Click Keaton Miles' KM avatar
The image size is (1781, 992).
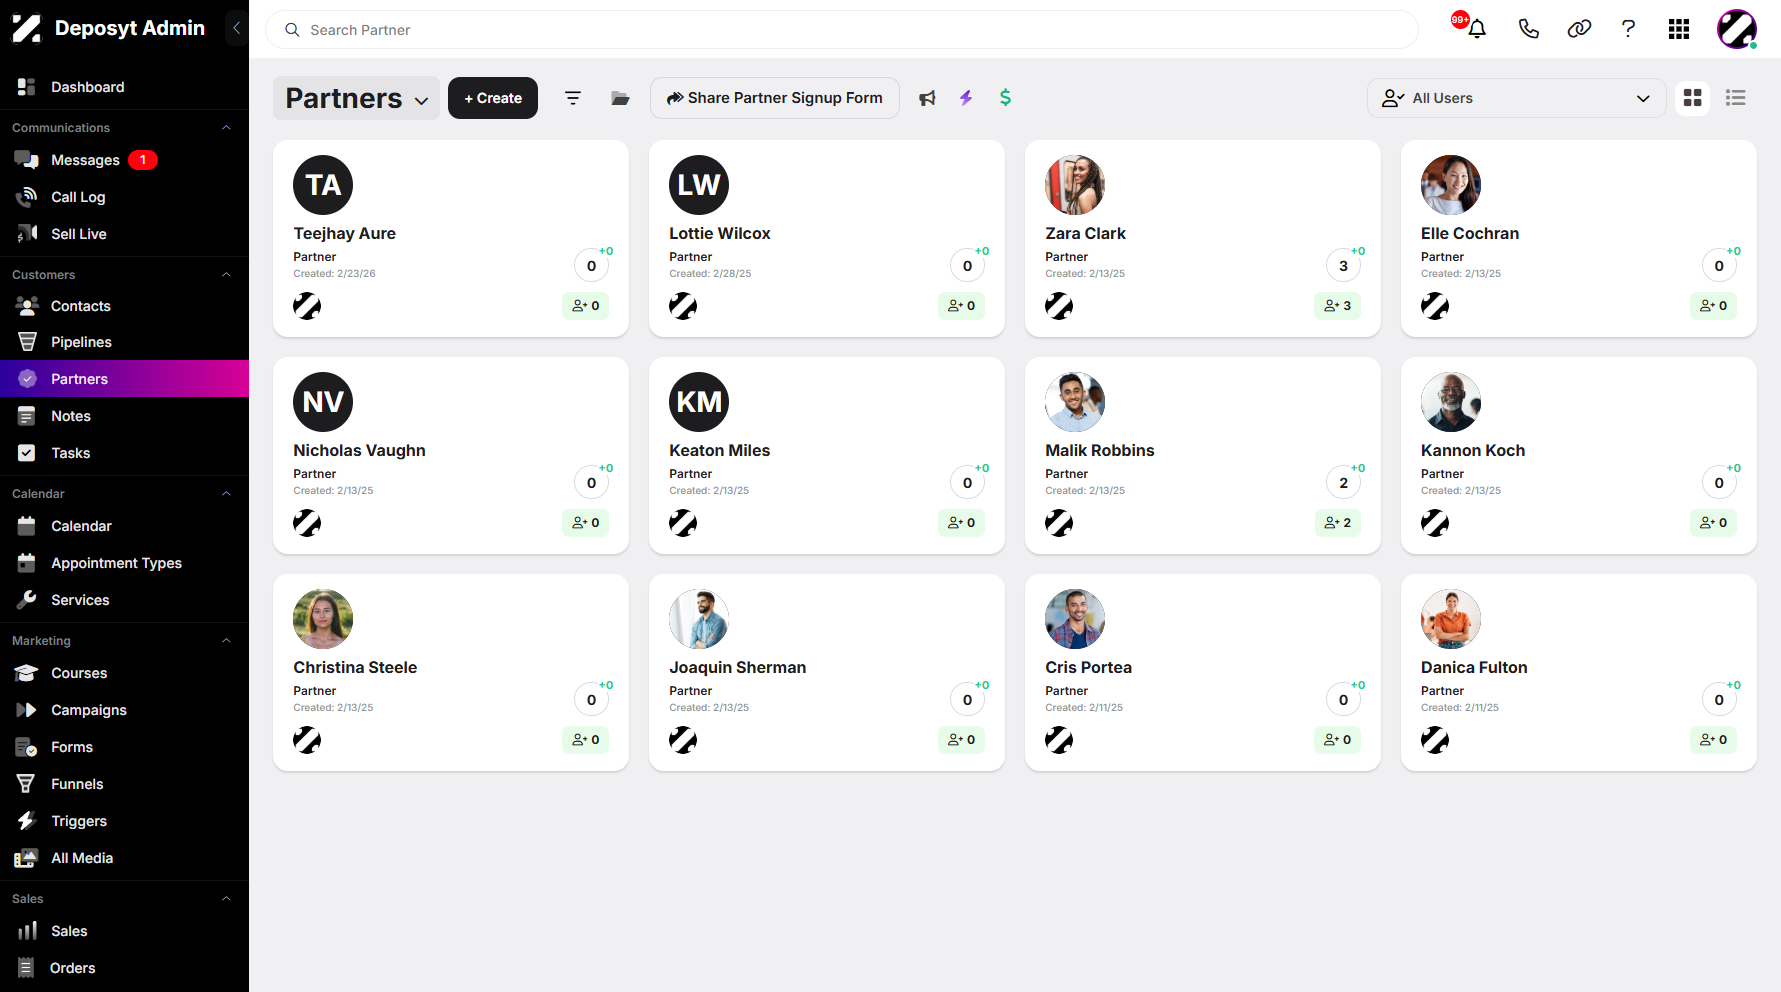[x=699, y=402]
